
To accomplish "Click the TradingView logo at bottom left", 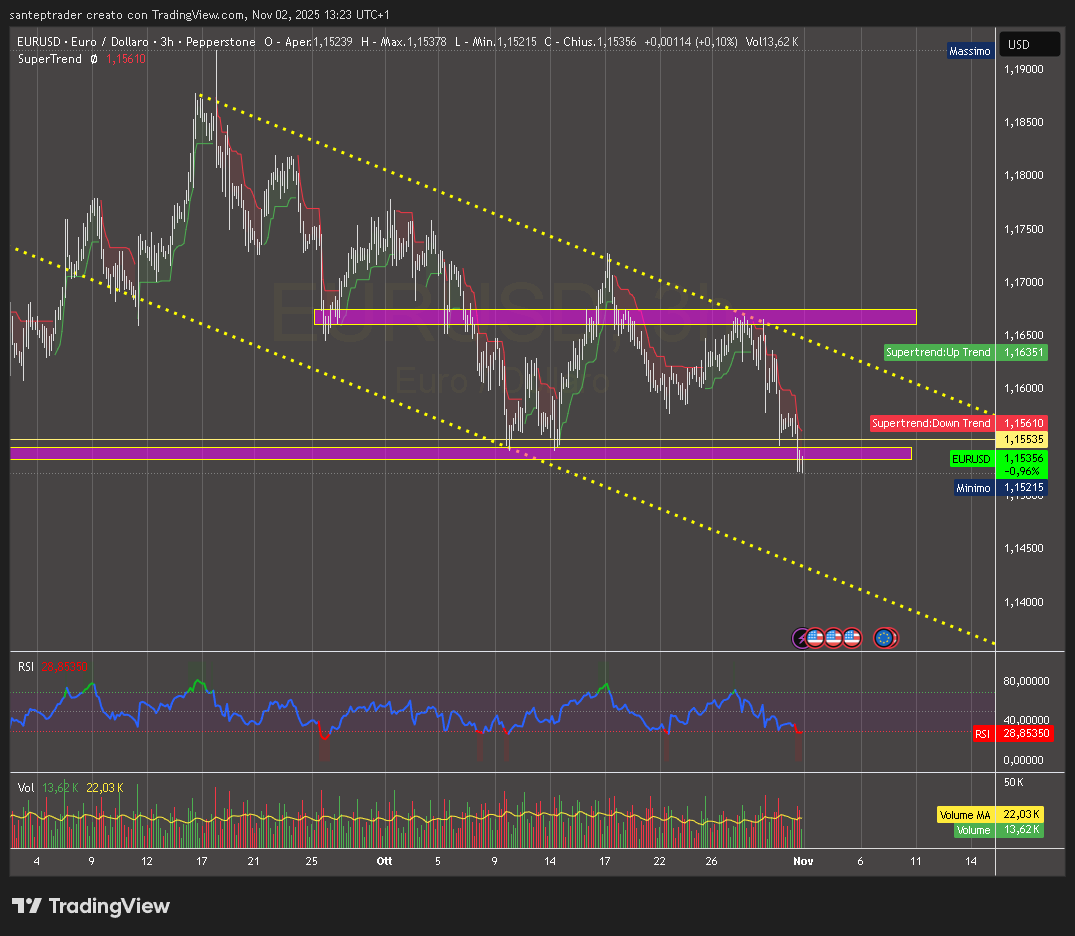I will [90, 906].
